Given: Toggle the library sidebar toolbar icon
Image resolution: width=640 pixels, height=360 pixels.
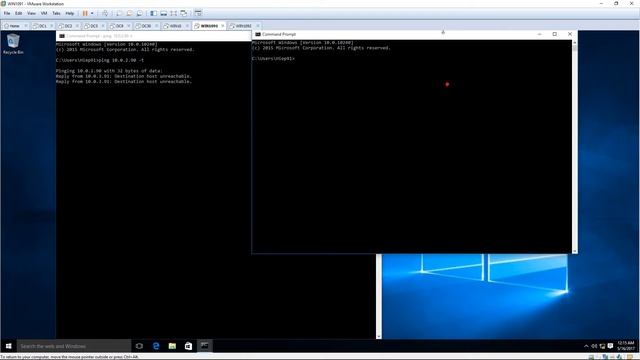Looking at the screenshot, I should point(153,13).
